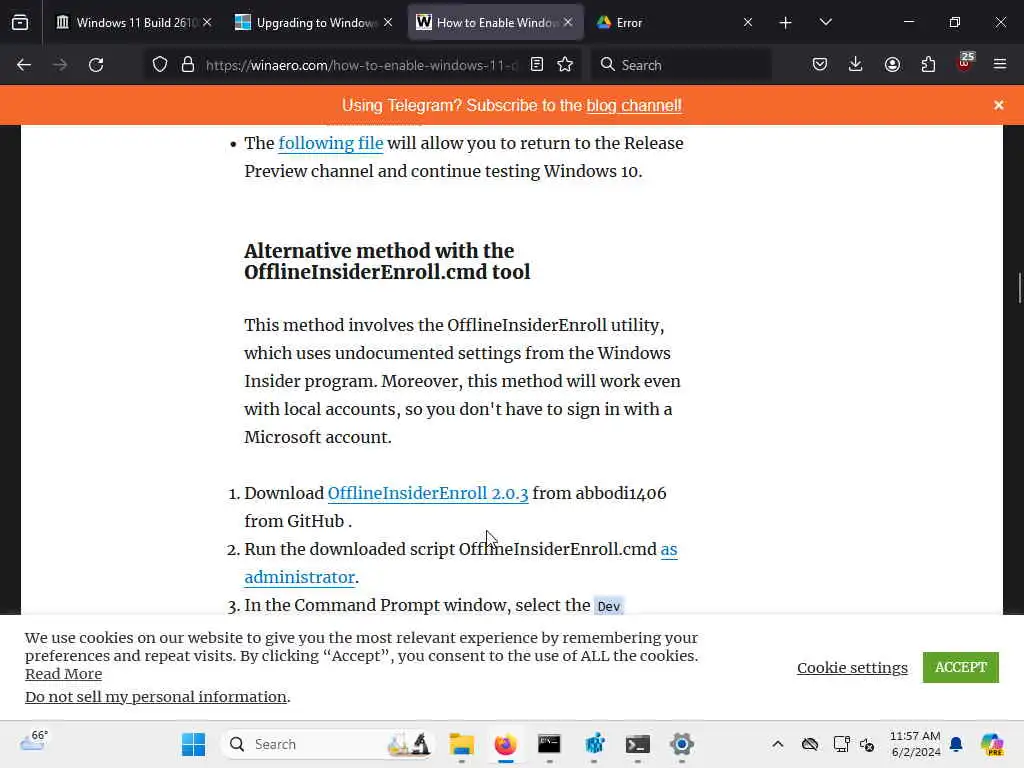Viewport: 1024px width, 768px height.
Task: Toggle reader view
Action: coord(537,65)
